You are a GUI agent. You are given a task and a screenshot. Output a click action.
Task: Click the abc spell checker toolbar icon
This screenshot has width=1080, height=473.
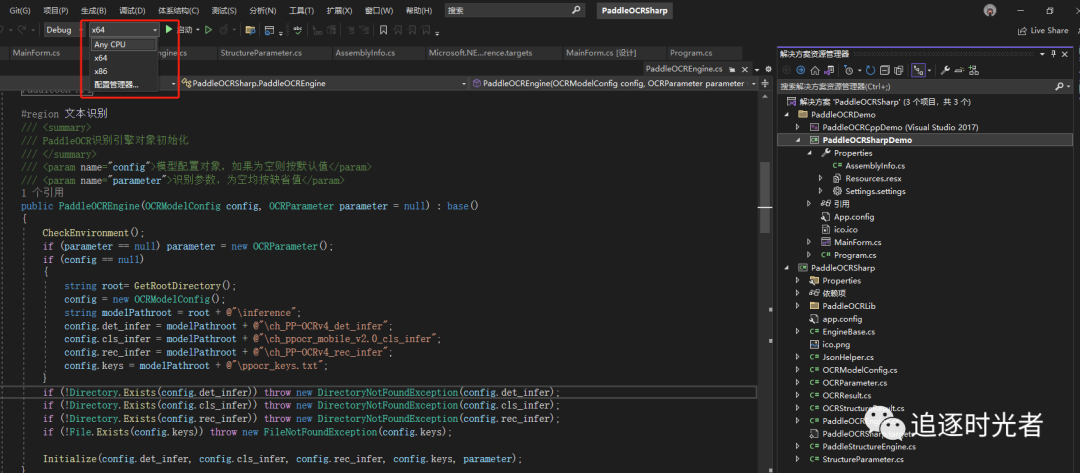pos(298,30)
